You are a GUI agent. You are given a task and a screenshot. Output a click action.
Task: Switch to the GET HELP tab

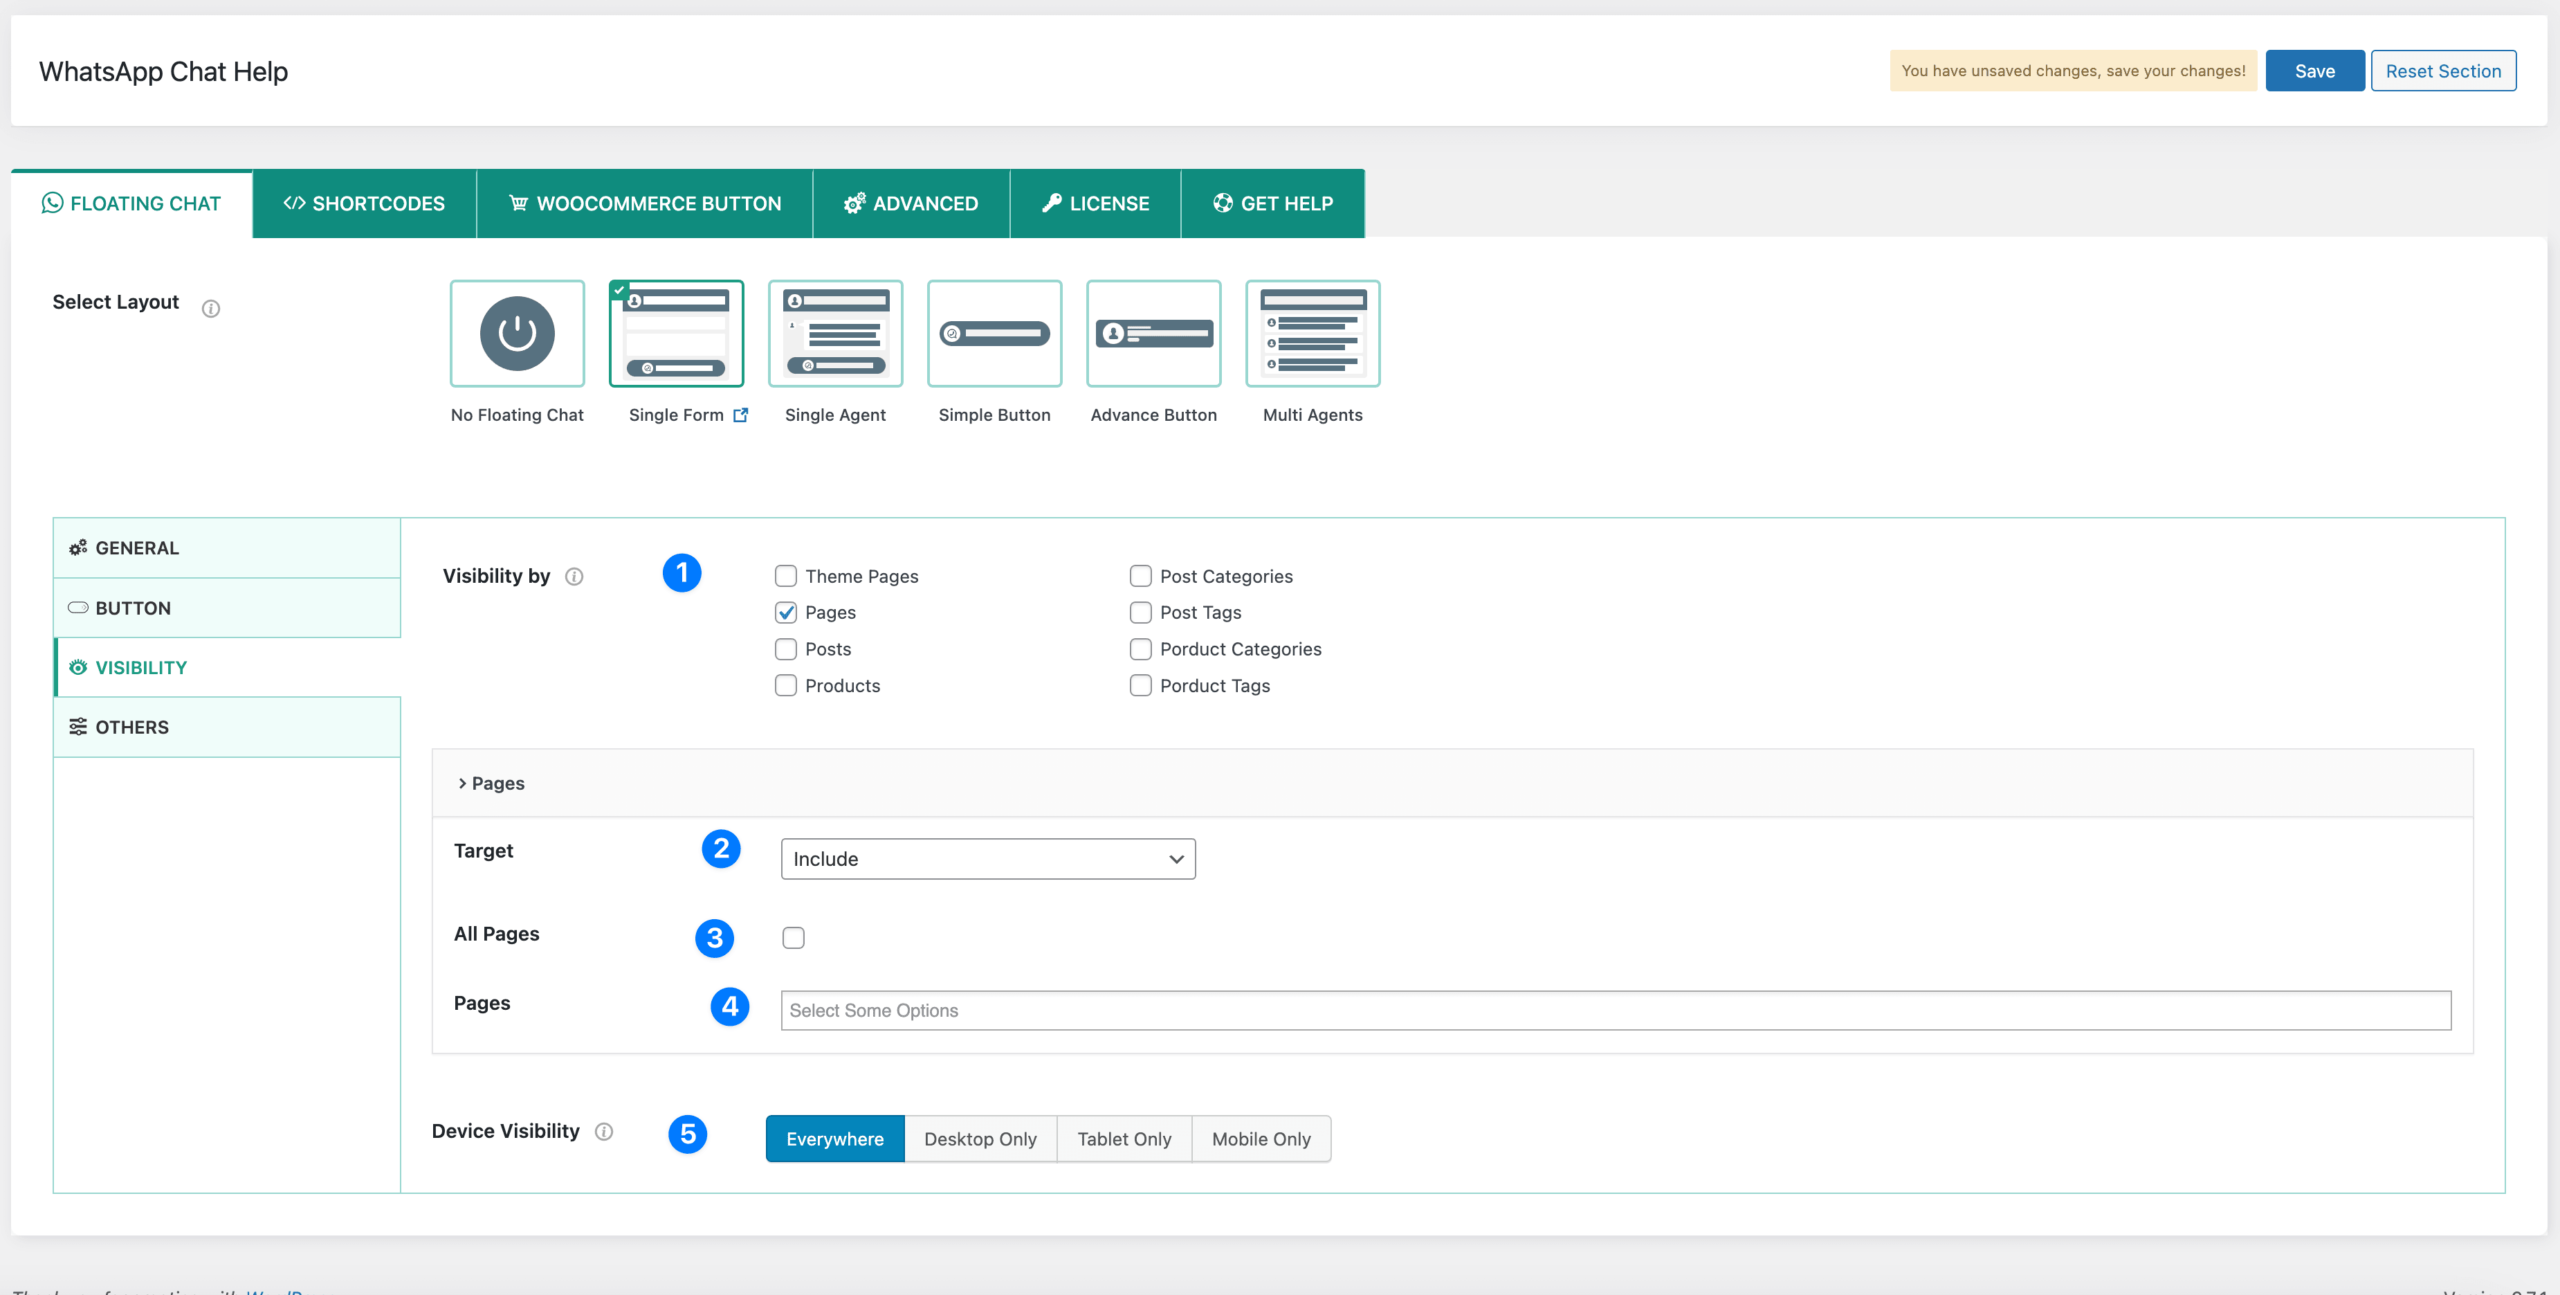click(x=1273, y=203)
